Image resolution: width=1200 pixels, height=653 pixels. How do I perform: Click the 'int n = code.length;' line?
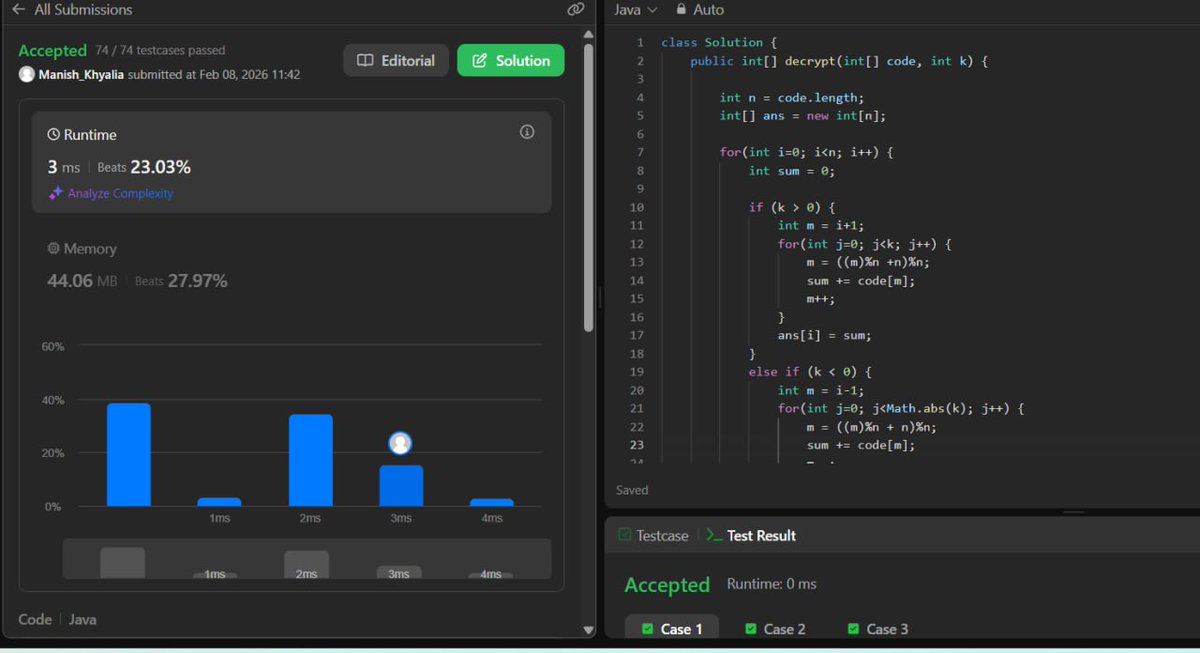(x=791, y=97)
